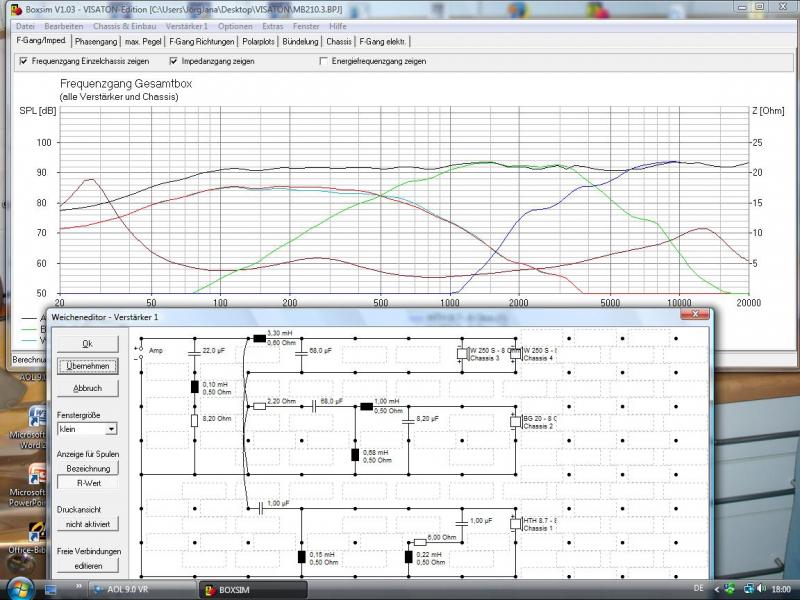Select the W 250 S Chassis 3 speaker
800x600 pixels.
461,352
